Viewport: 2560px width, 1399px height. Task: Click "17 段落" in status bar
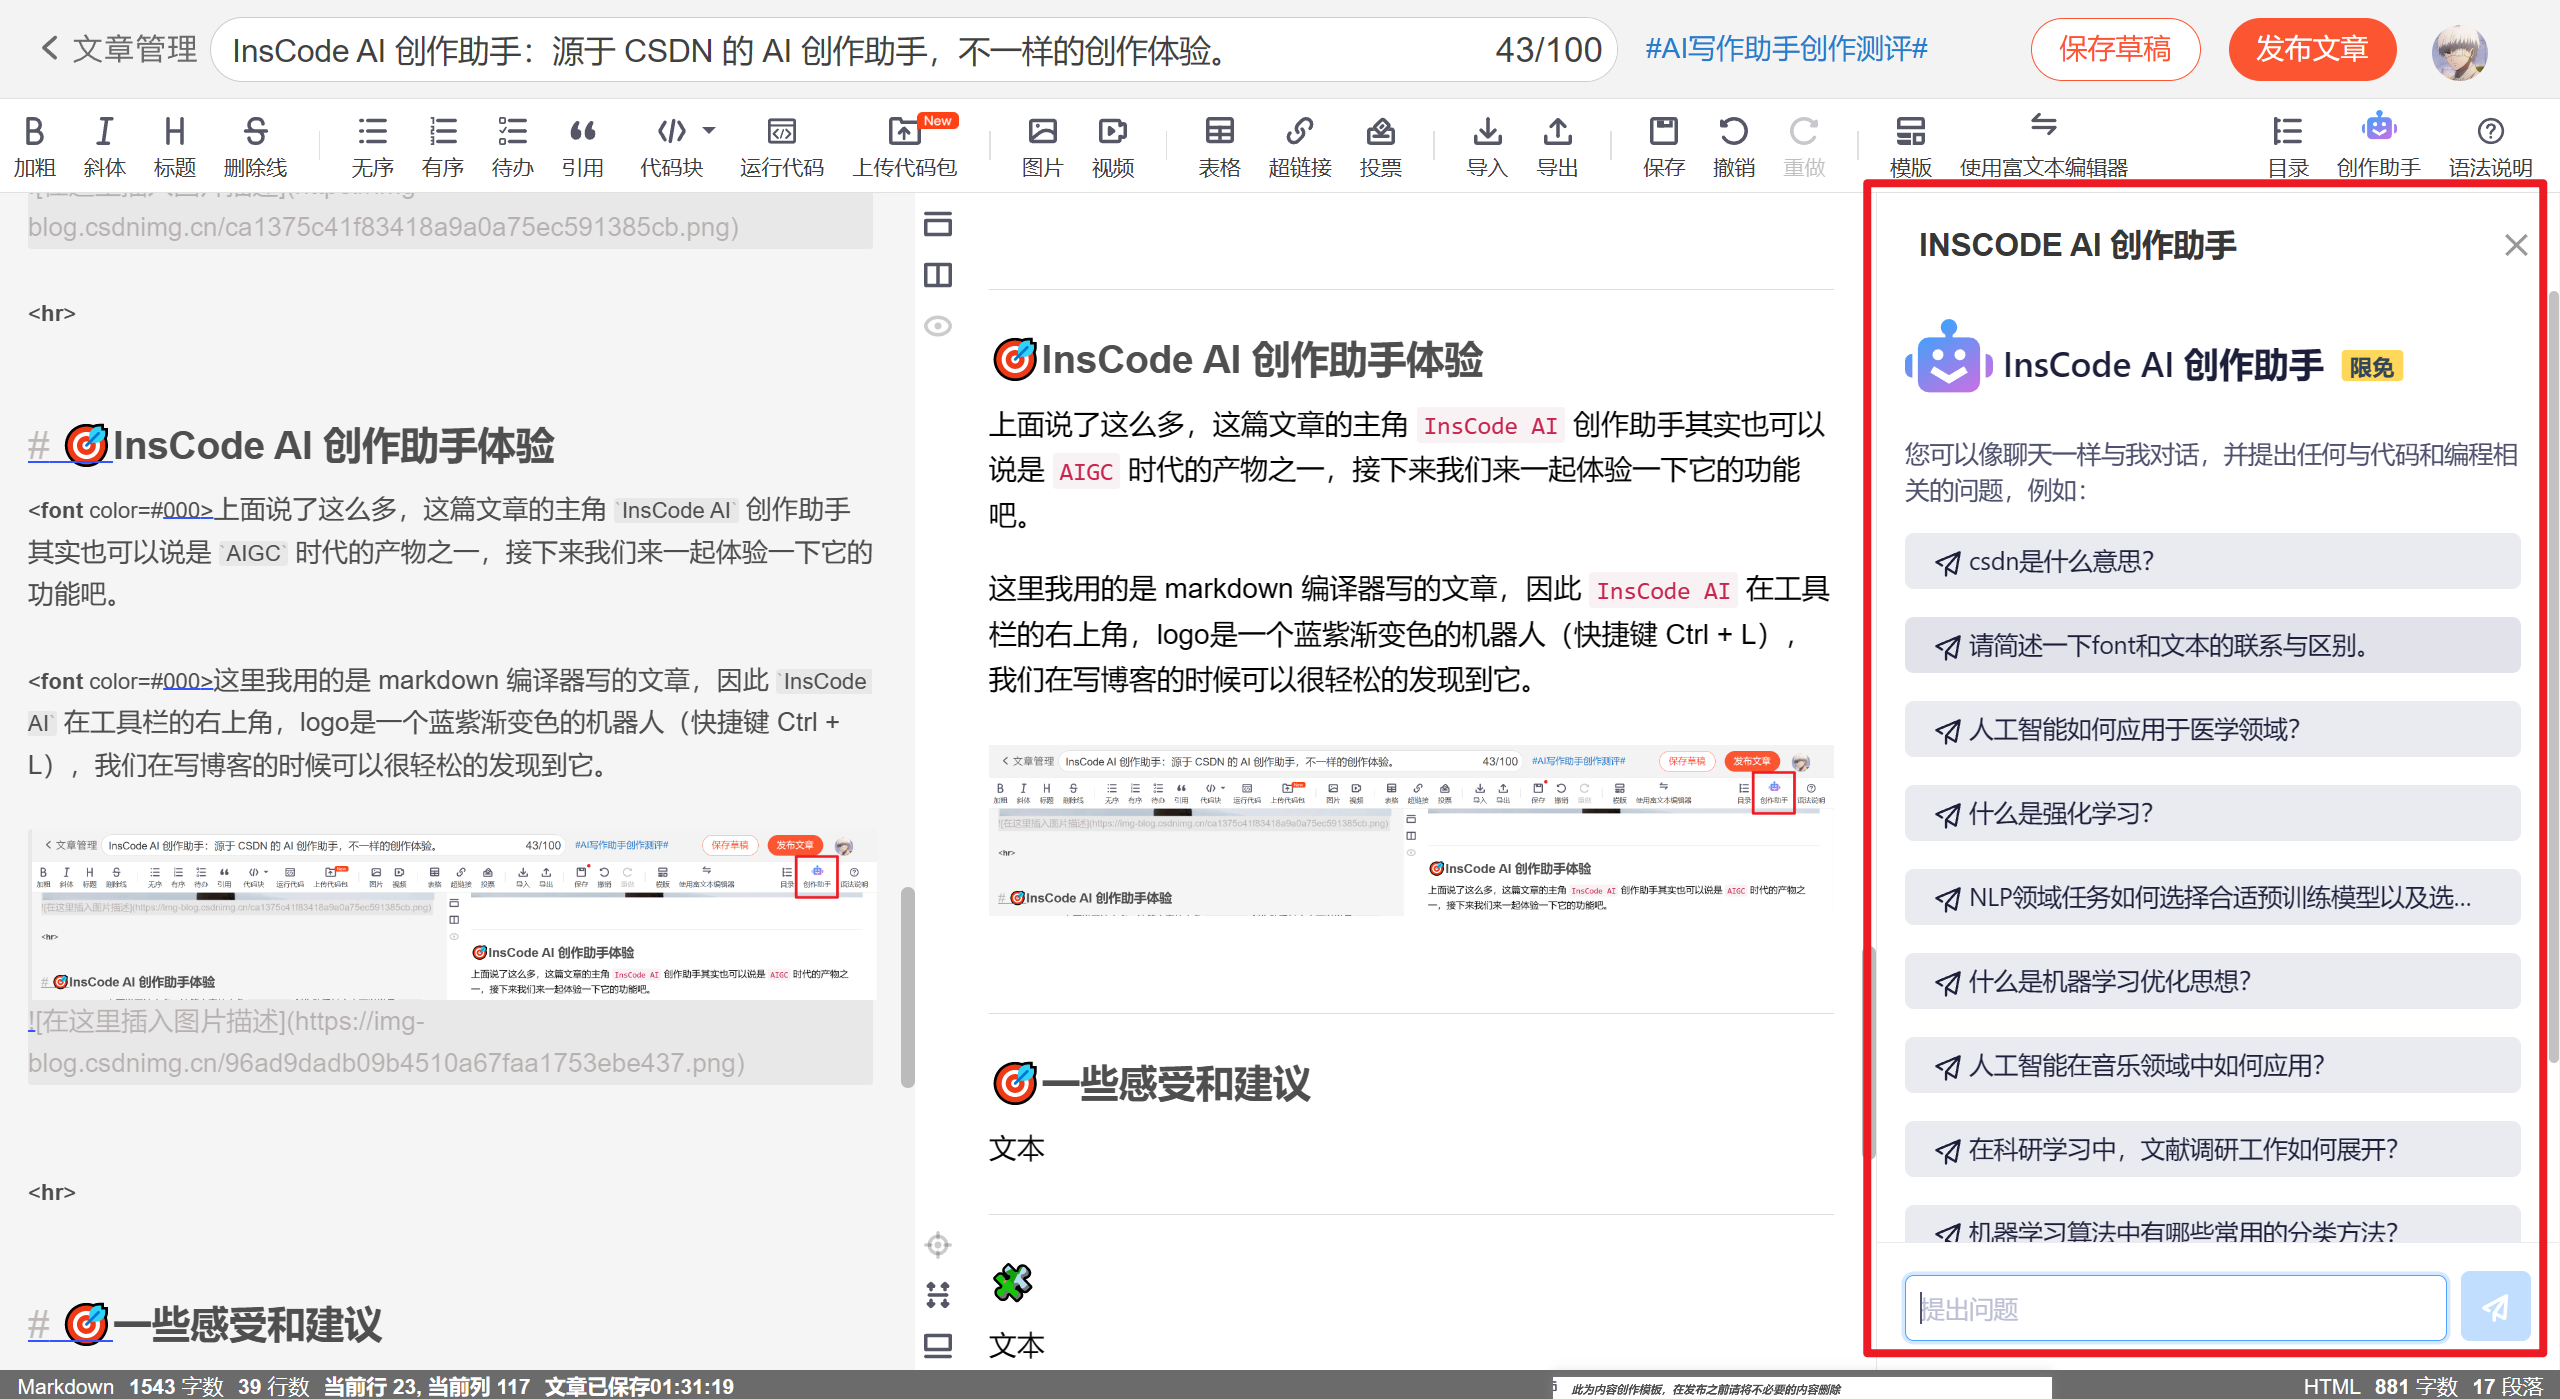[x=2508, y=1386]
